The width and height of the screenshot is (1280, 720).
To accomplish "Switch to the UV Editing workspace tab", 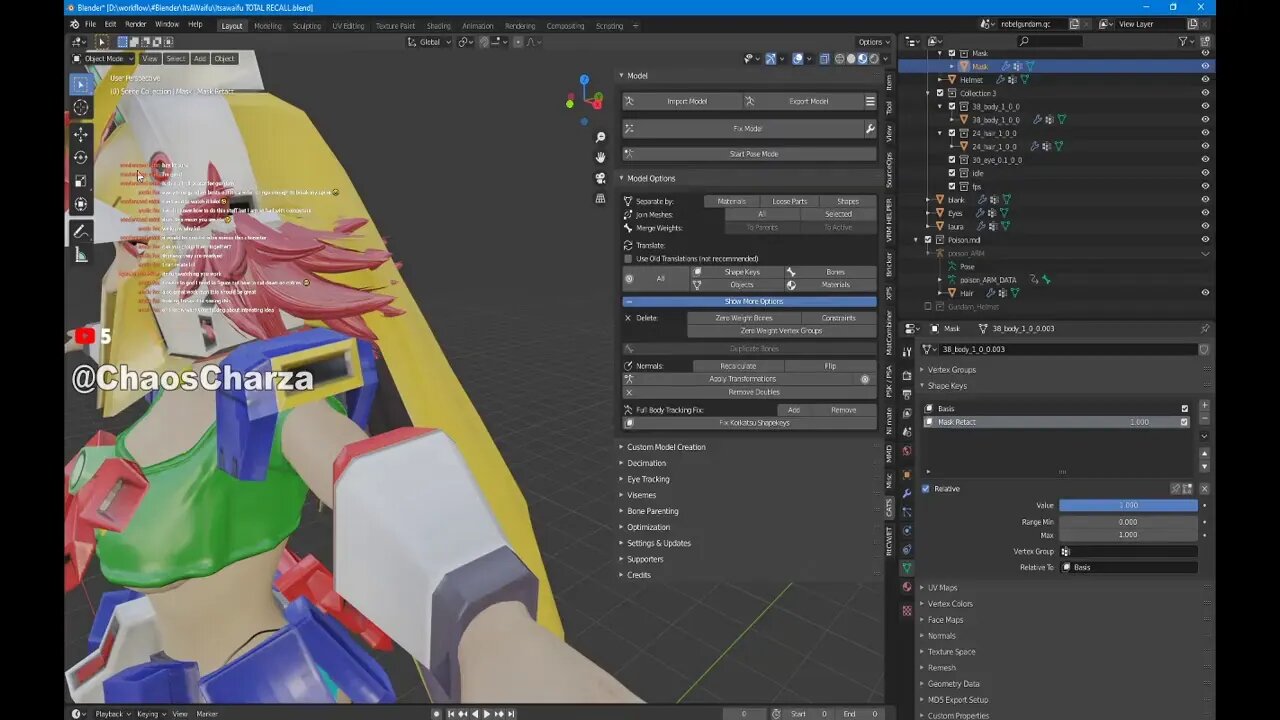I will click(x=348, y=26).
